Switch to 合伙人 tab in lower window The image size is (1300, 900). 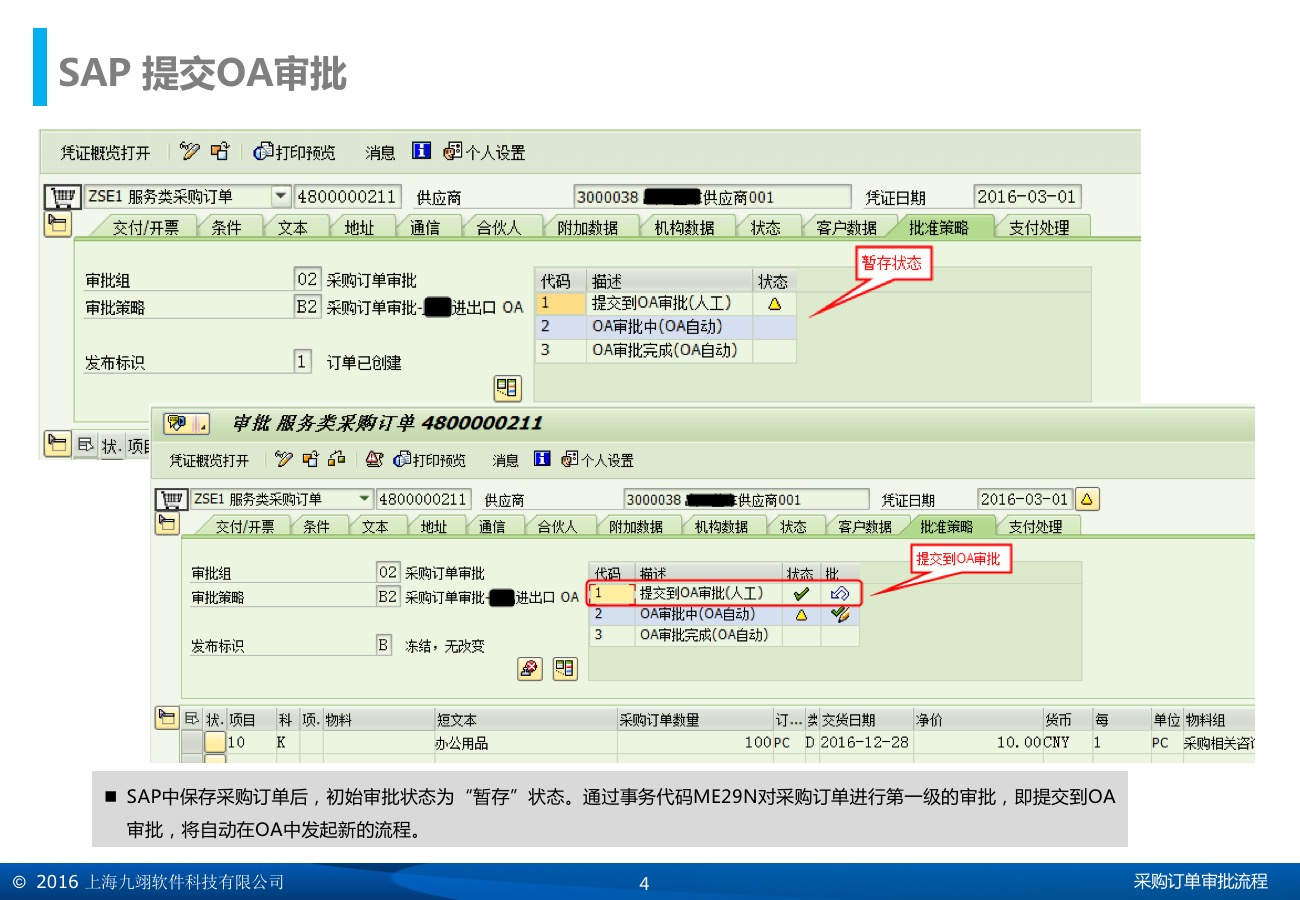[x=557, y=527]
